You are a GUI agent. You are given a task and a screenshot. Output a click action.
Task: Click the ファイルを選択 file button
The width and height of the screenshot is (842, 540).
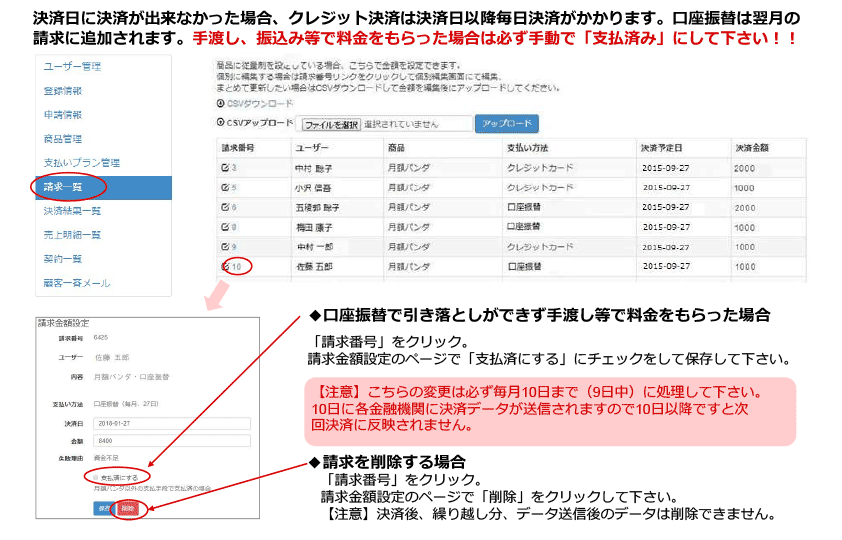[331, 125]
